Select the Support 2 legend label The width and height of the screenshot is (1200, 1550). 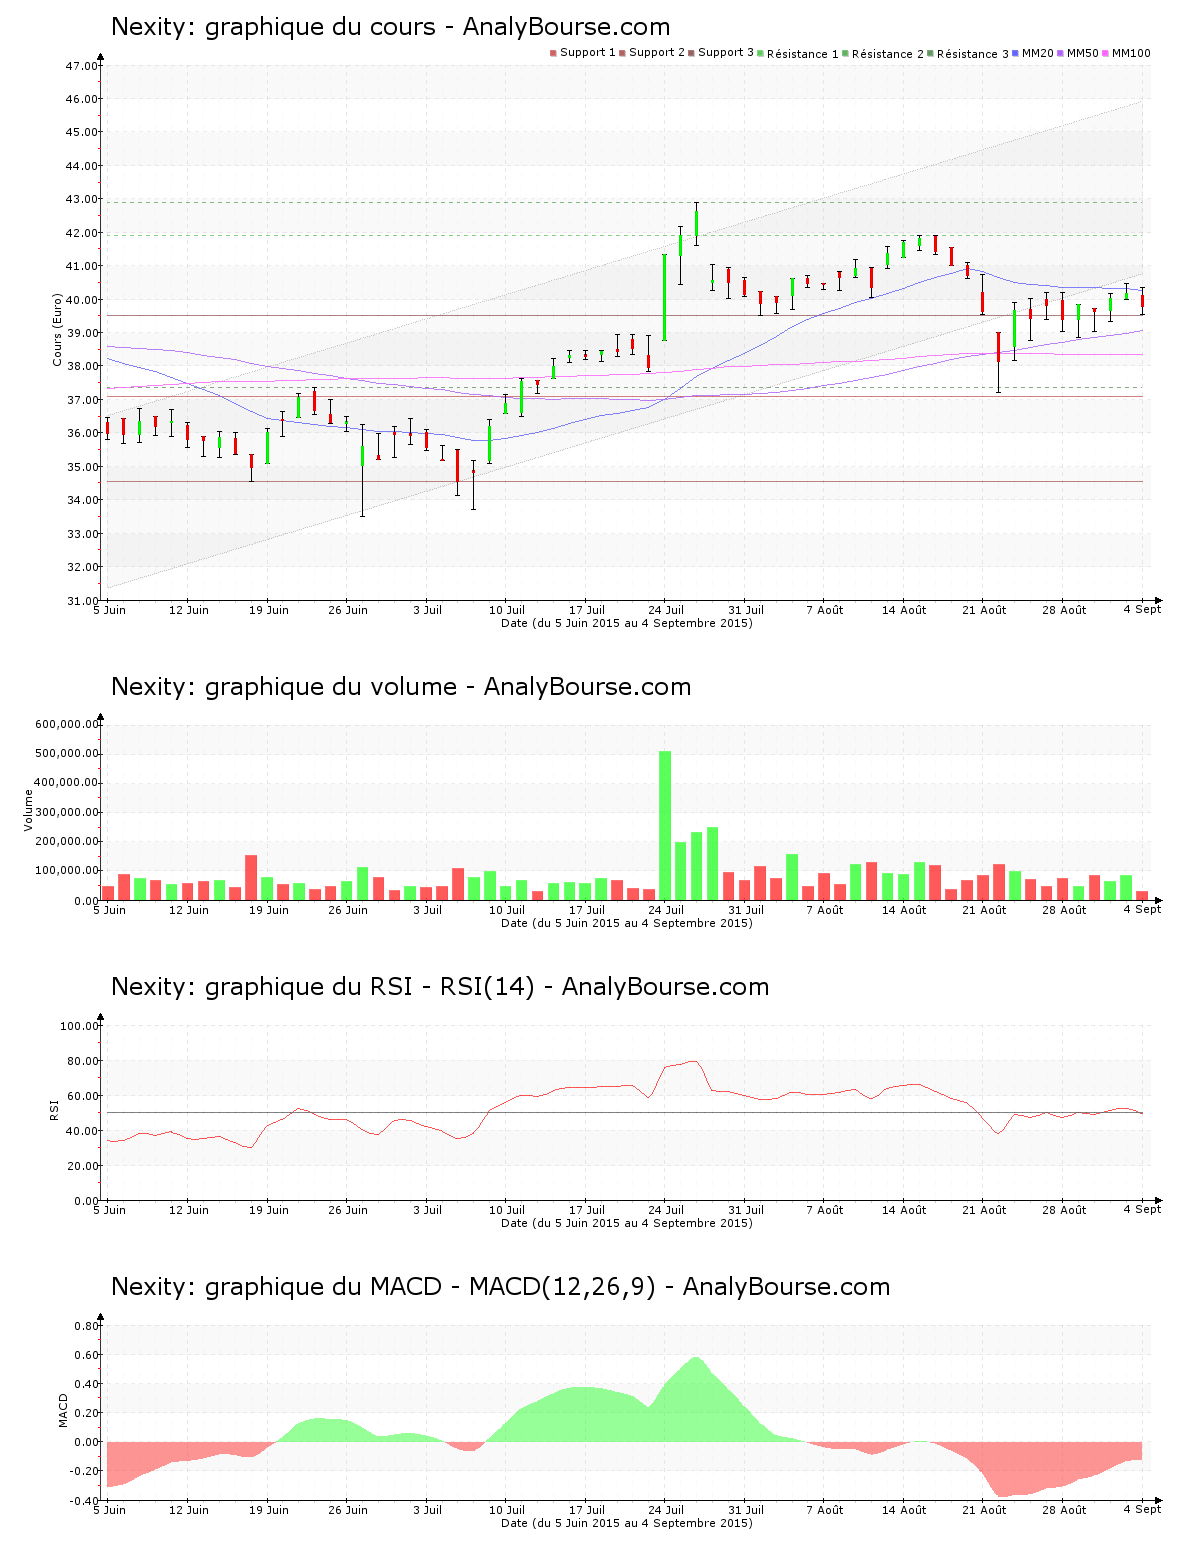[x=657, y=53]
